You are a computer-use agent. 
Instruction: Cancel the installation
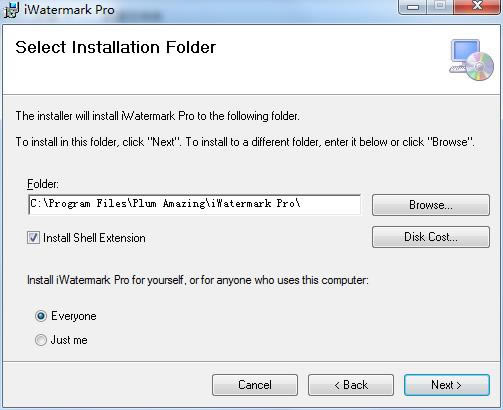255,385
